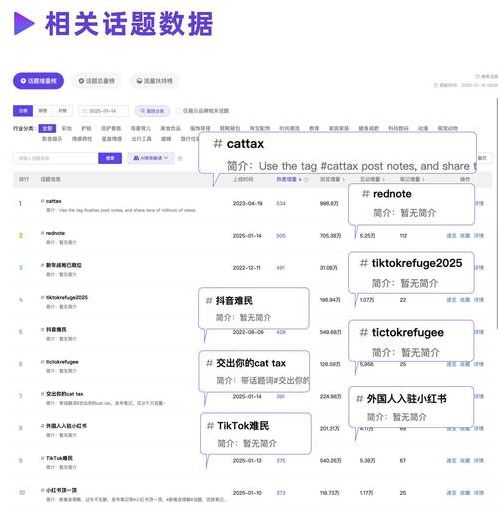The width and height of the screenshot is (498, 517).
Task: Open the tiktokrefuge2025 topic row title
Action: (x=67, y=297)
